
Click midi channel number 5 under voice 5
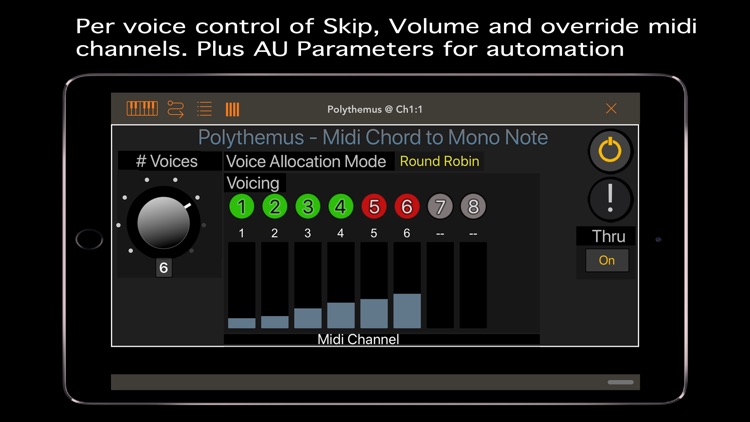coord(374,233)
